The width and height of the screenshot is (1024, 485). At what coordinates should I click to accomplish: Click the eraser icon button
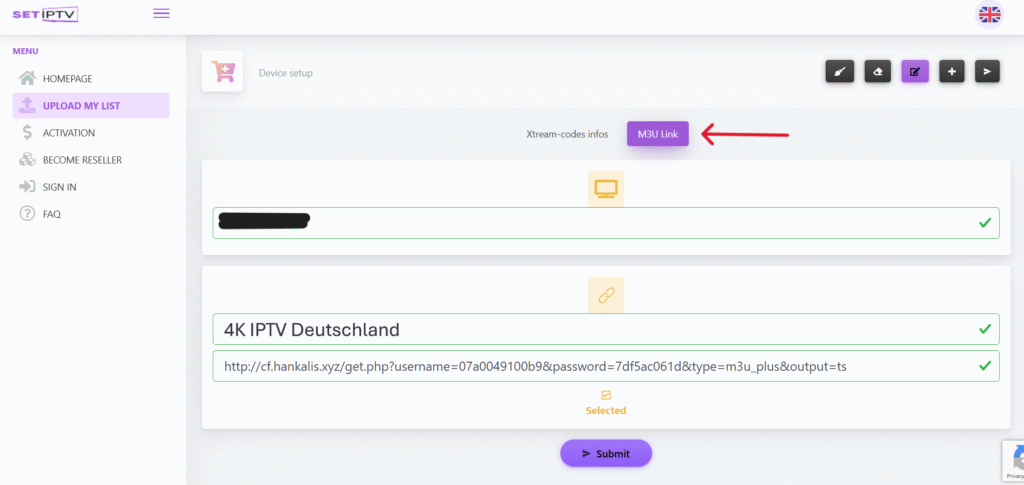tap(877, 72)
